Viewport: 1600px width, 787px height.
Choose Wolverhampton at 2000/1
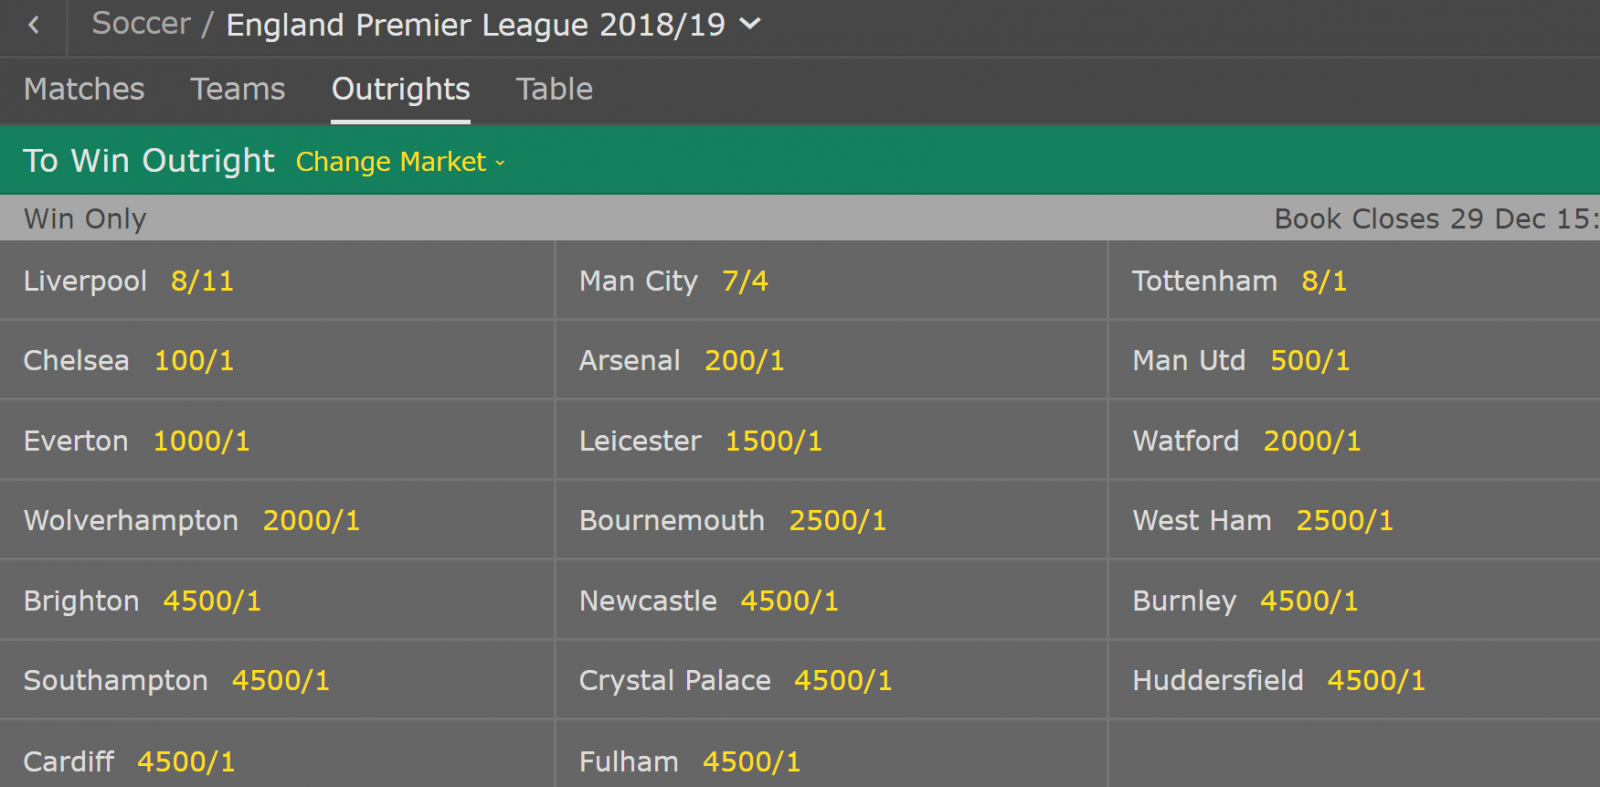(x=311, y=521)
